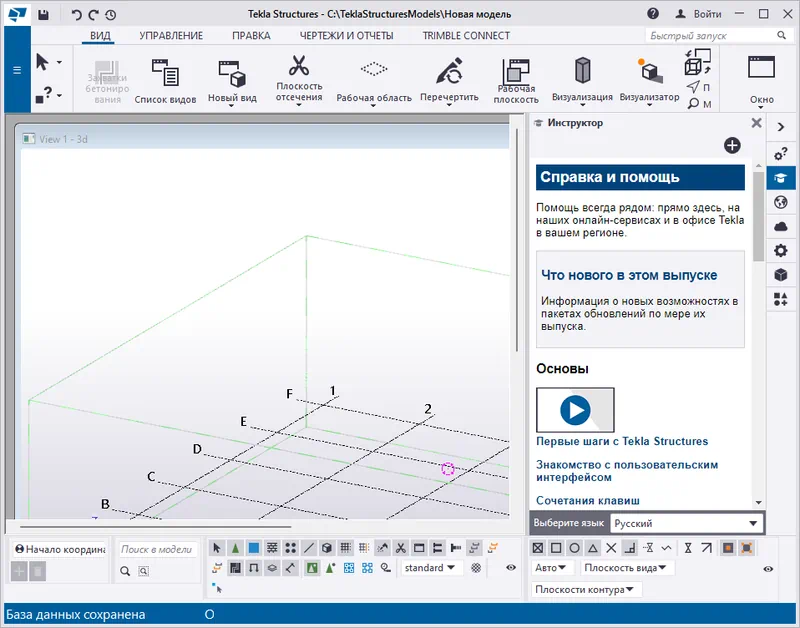Click the magnifier zoom icon in ribbon
The image size is (800, 628).
693,104
